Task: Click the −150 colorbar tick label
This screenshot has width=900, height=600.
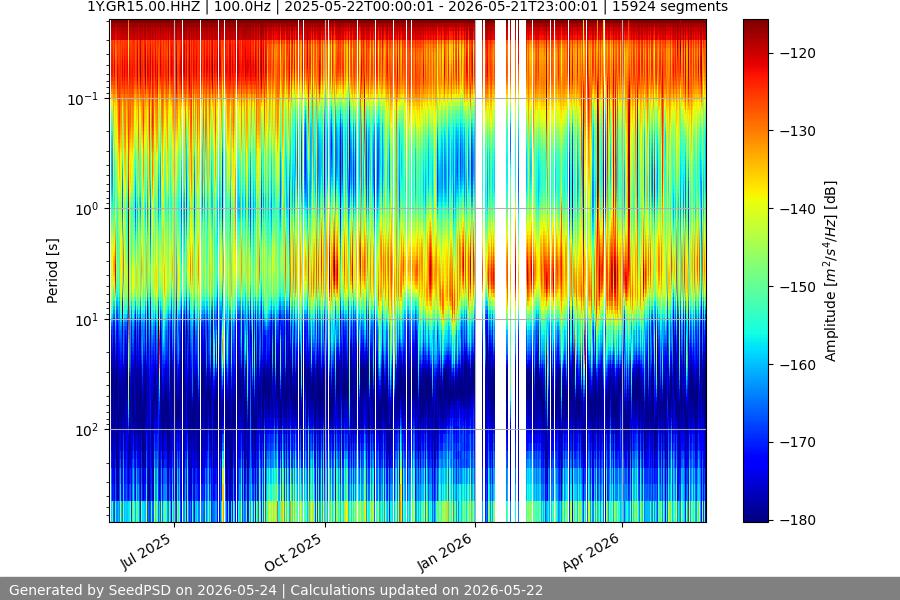Action: tap(798, 287)
